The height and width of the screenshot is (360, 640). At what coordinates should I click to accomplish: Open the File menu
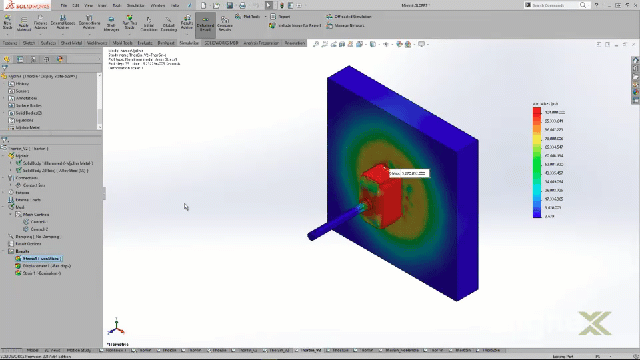tap(64, 5)
